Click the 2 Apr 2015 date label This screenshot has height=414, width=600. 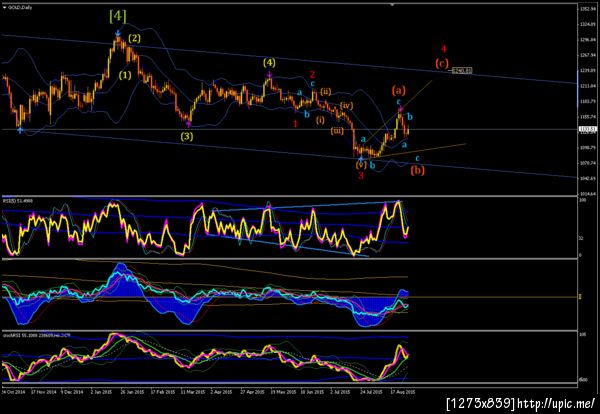[221, 392]
